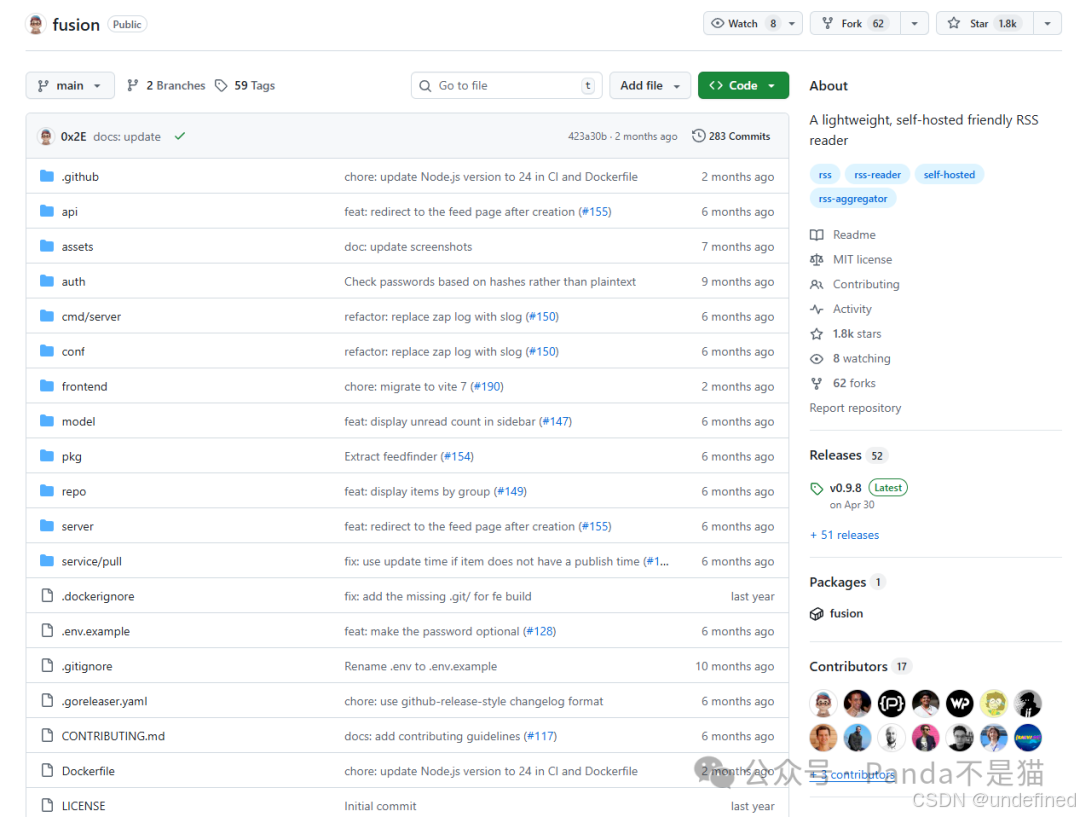
Task: Click the api folder icon
Action: [47, 211]
